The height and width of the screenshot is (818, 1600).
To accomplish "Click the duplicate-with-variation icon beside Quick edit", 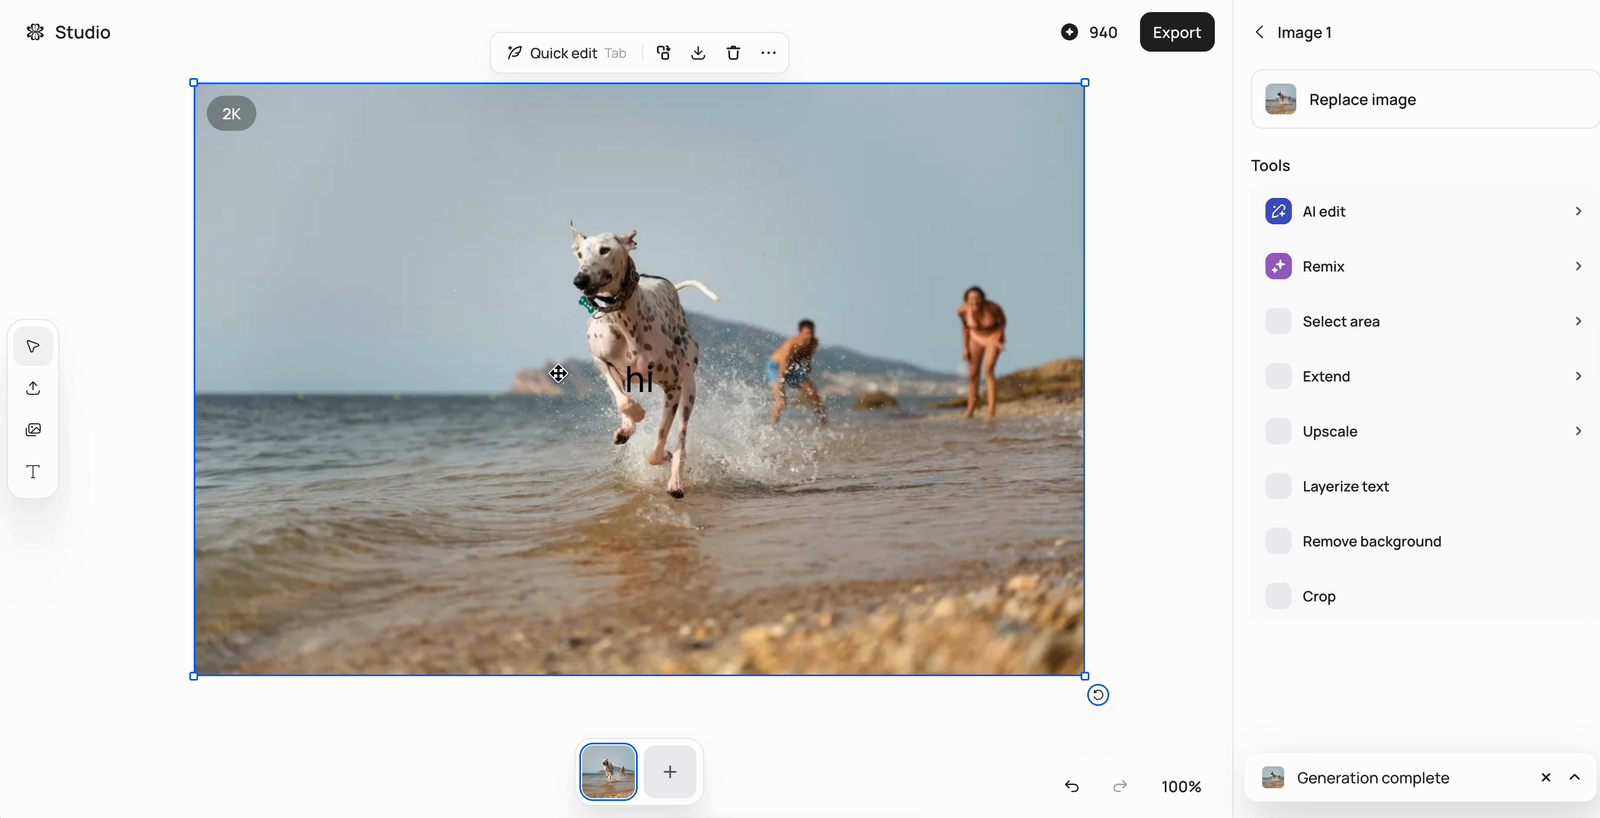I will (x=663, y=53).
